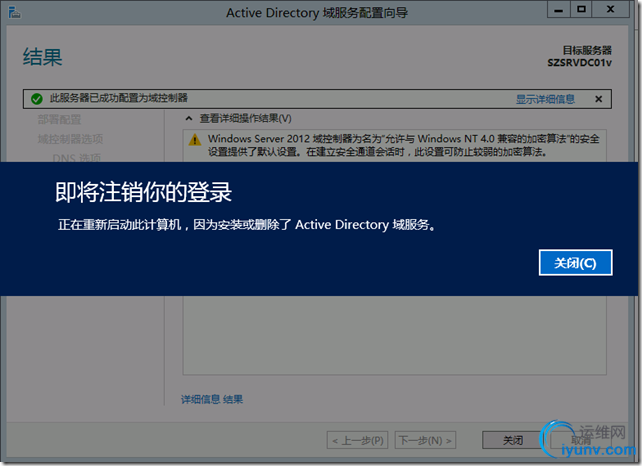Click the wizard application icon in title bar

14,13
